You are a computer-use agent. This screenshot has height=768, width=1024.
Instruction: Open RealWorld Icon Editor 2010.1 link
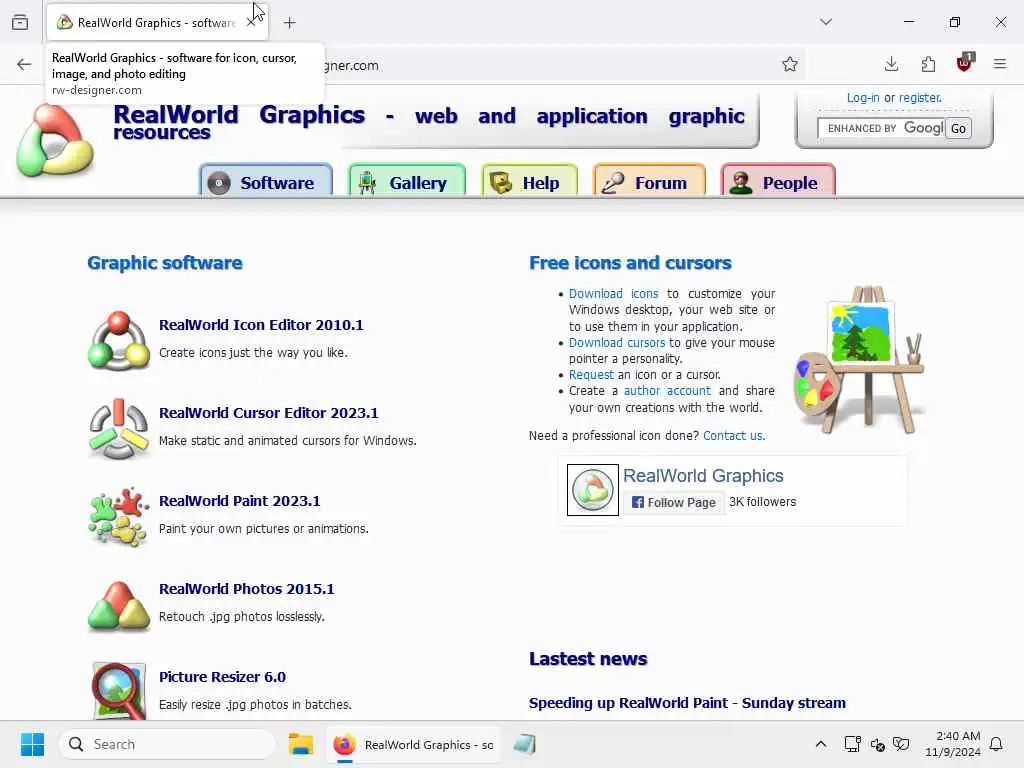pyautogui.click(x=261, y=325)
